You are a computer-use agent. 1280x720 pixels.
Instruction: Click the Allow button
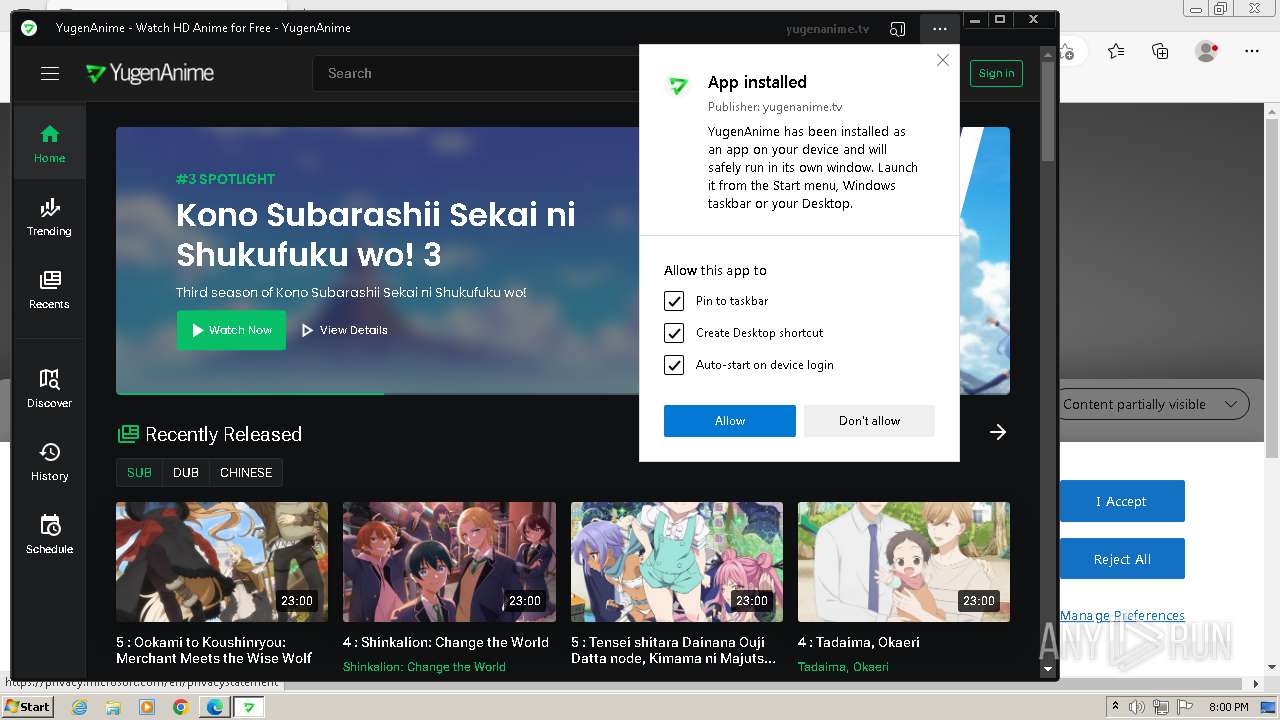click(x=730, y=421)
